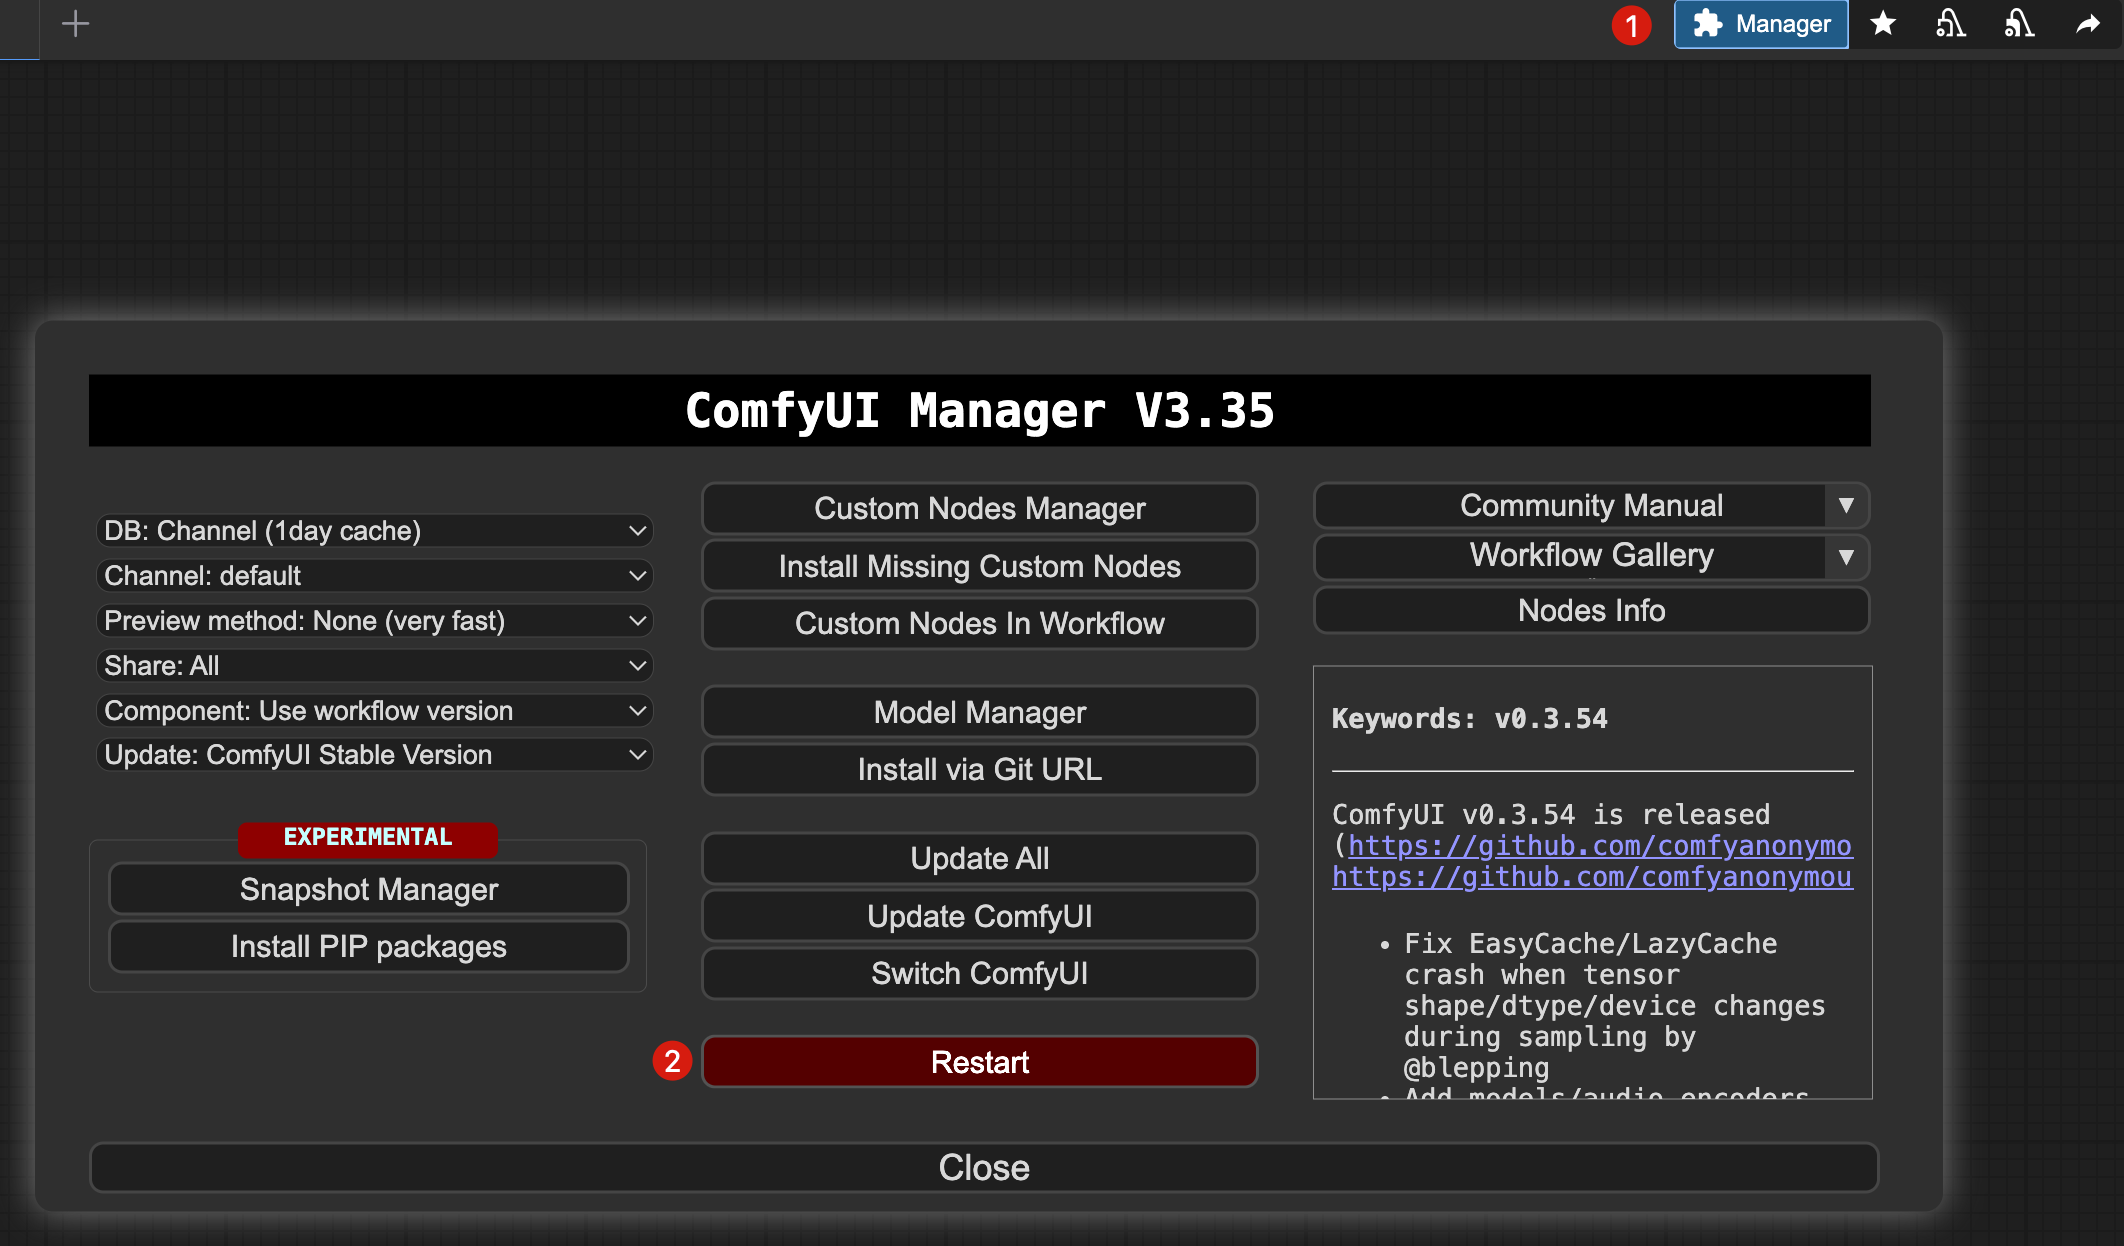2124x1246 pixels.
Task: Click Nodes Info button
Action: tap(1590, 611)
